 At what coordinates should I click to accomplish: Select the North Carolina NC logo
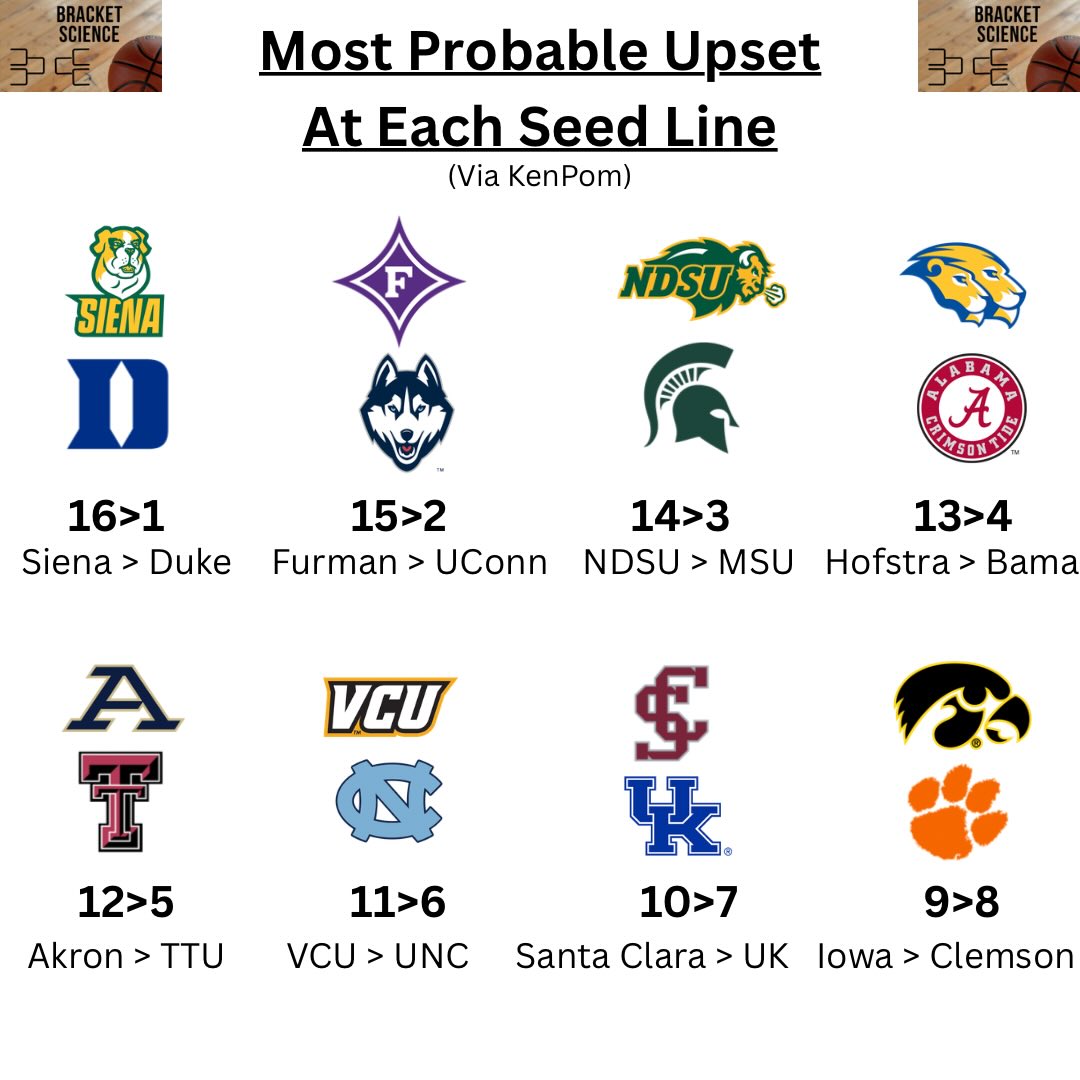pyautogui.click(x=388, y=800)
